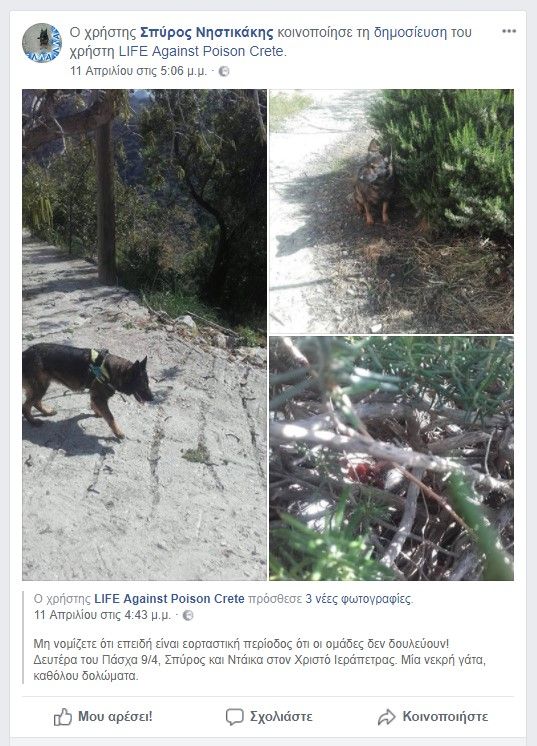Open the three-dots post options menu
The width and height of the screenshot is (537, 746).
508,31
